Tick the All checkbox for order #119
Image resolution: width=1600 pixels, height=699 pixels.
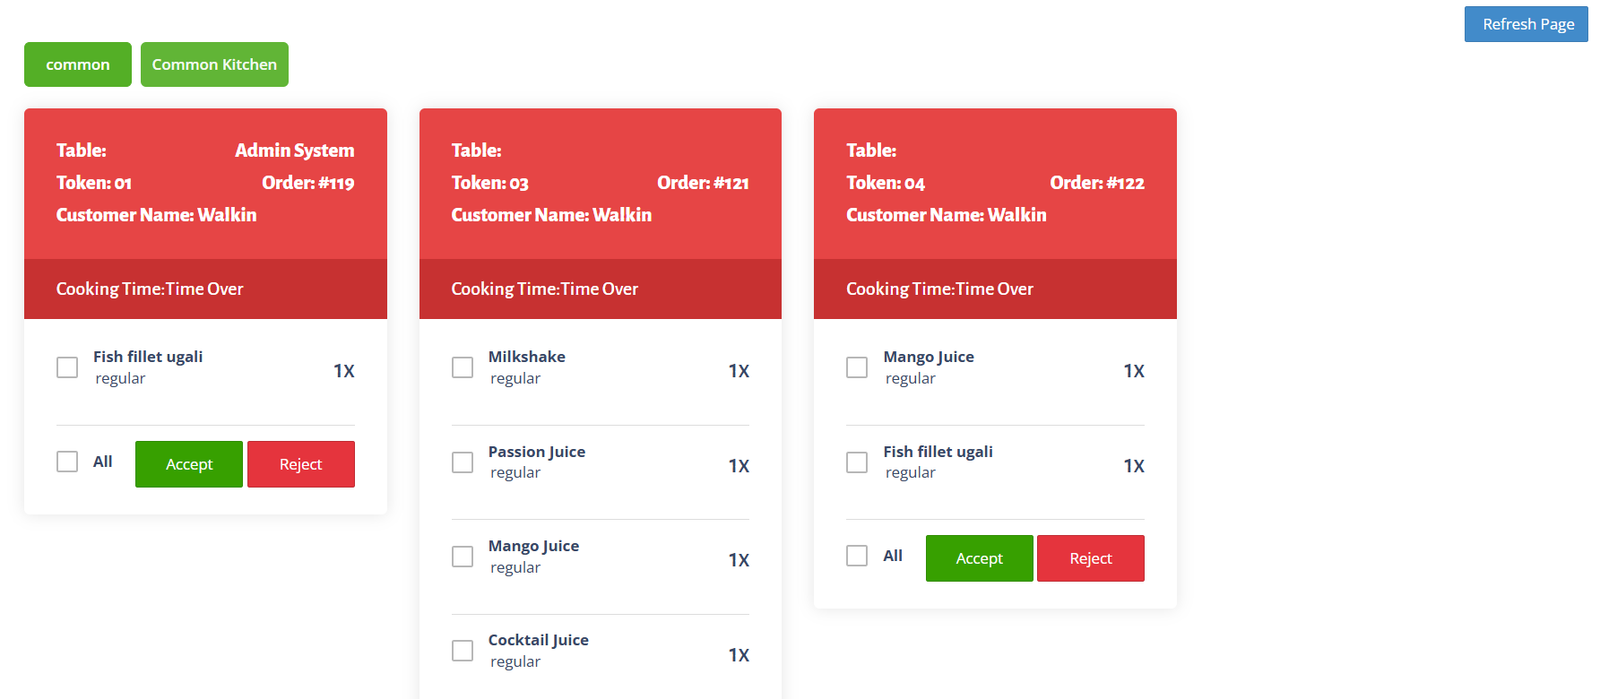67,462
